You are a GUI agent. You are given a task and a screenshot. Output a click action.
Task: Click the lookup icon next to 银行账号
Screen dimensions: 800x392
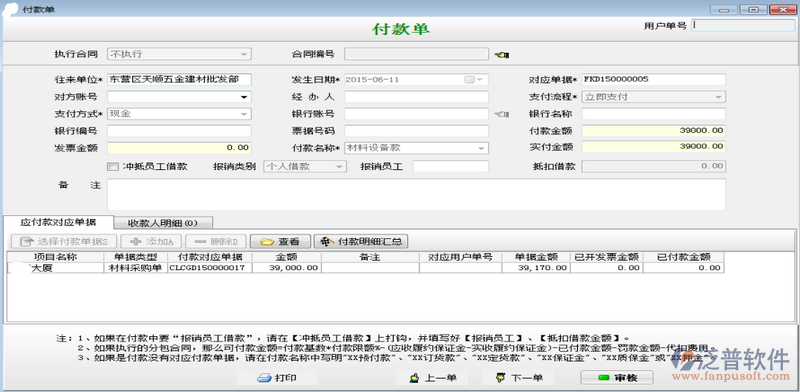coord(502,114)
